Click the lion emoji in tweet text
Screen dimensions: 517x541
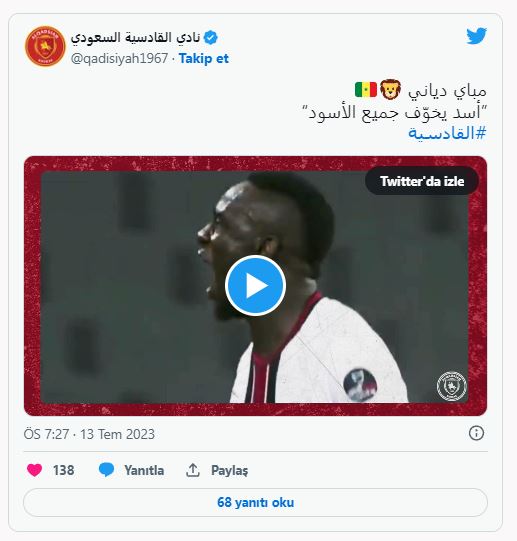(390, 90)
